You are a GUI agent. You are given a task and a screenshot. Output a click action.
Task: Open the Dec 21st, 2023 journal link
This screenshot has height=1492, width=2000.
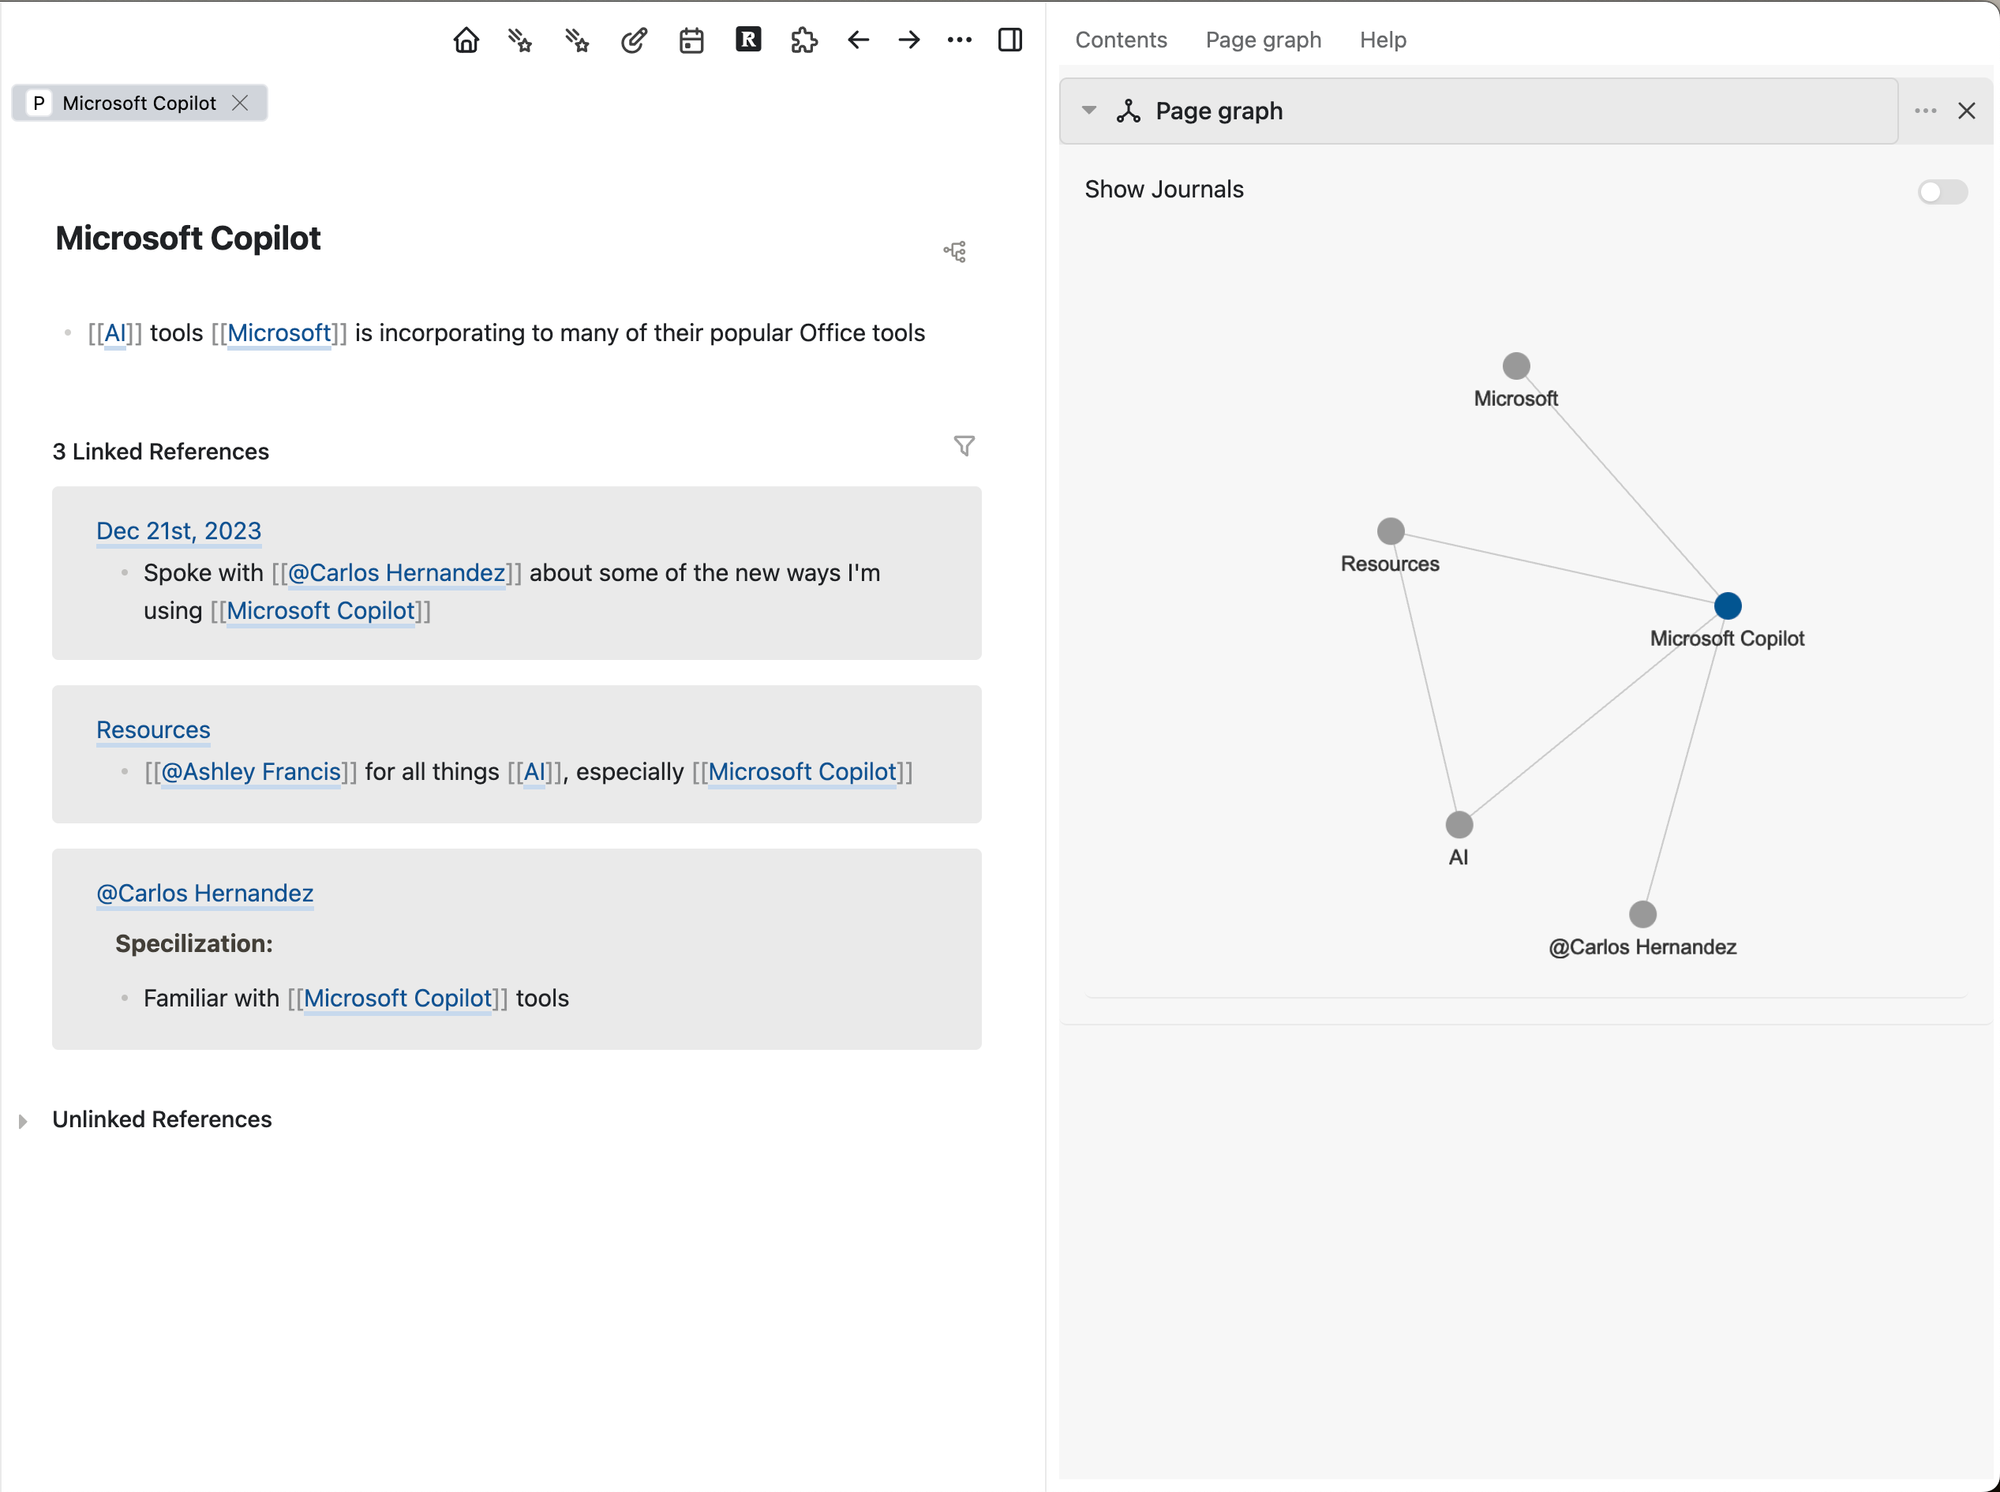point(179,531)
